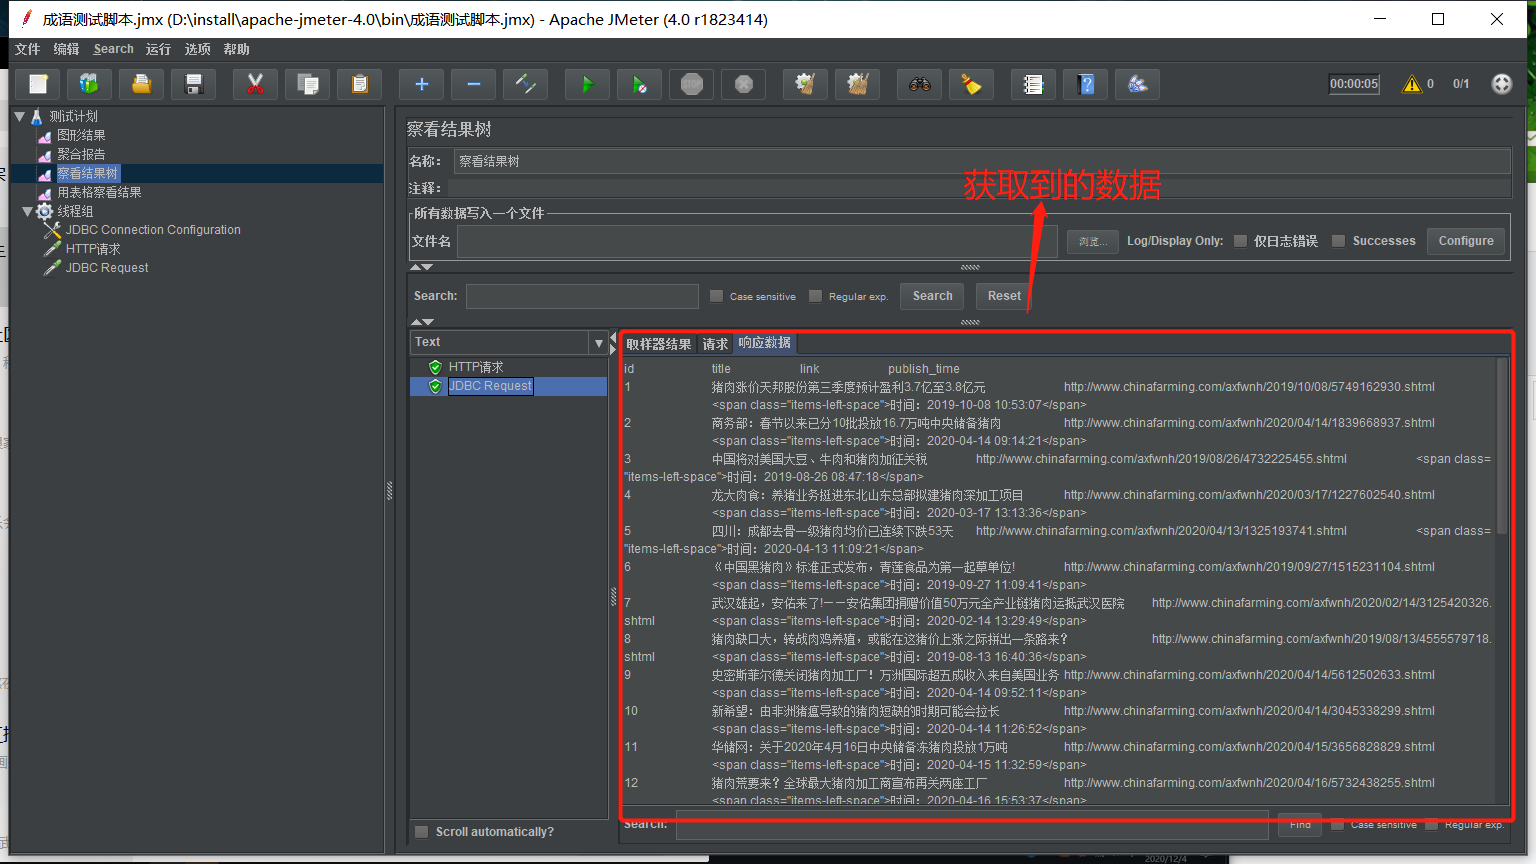
Task: Click the Cut scissors icon
Action: (256, 84)
